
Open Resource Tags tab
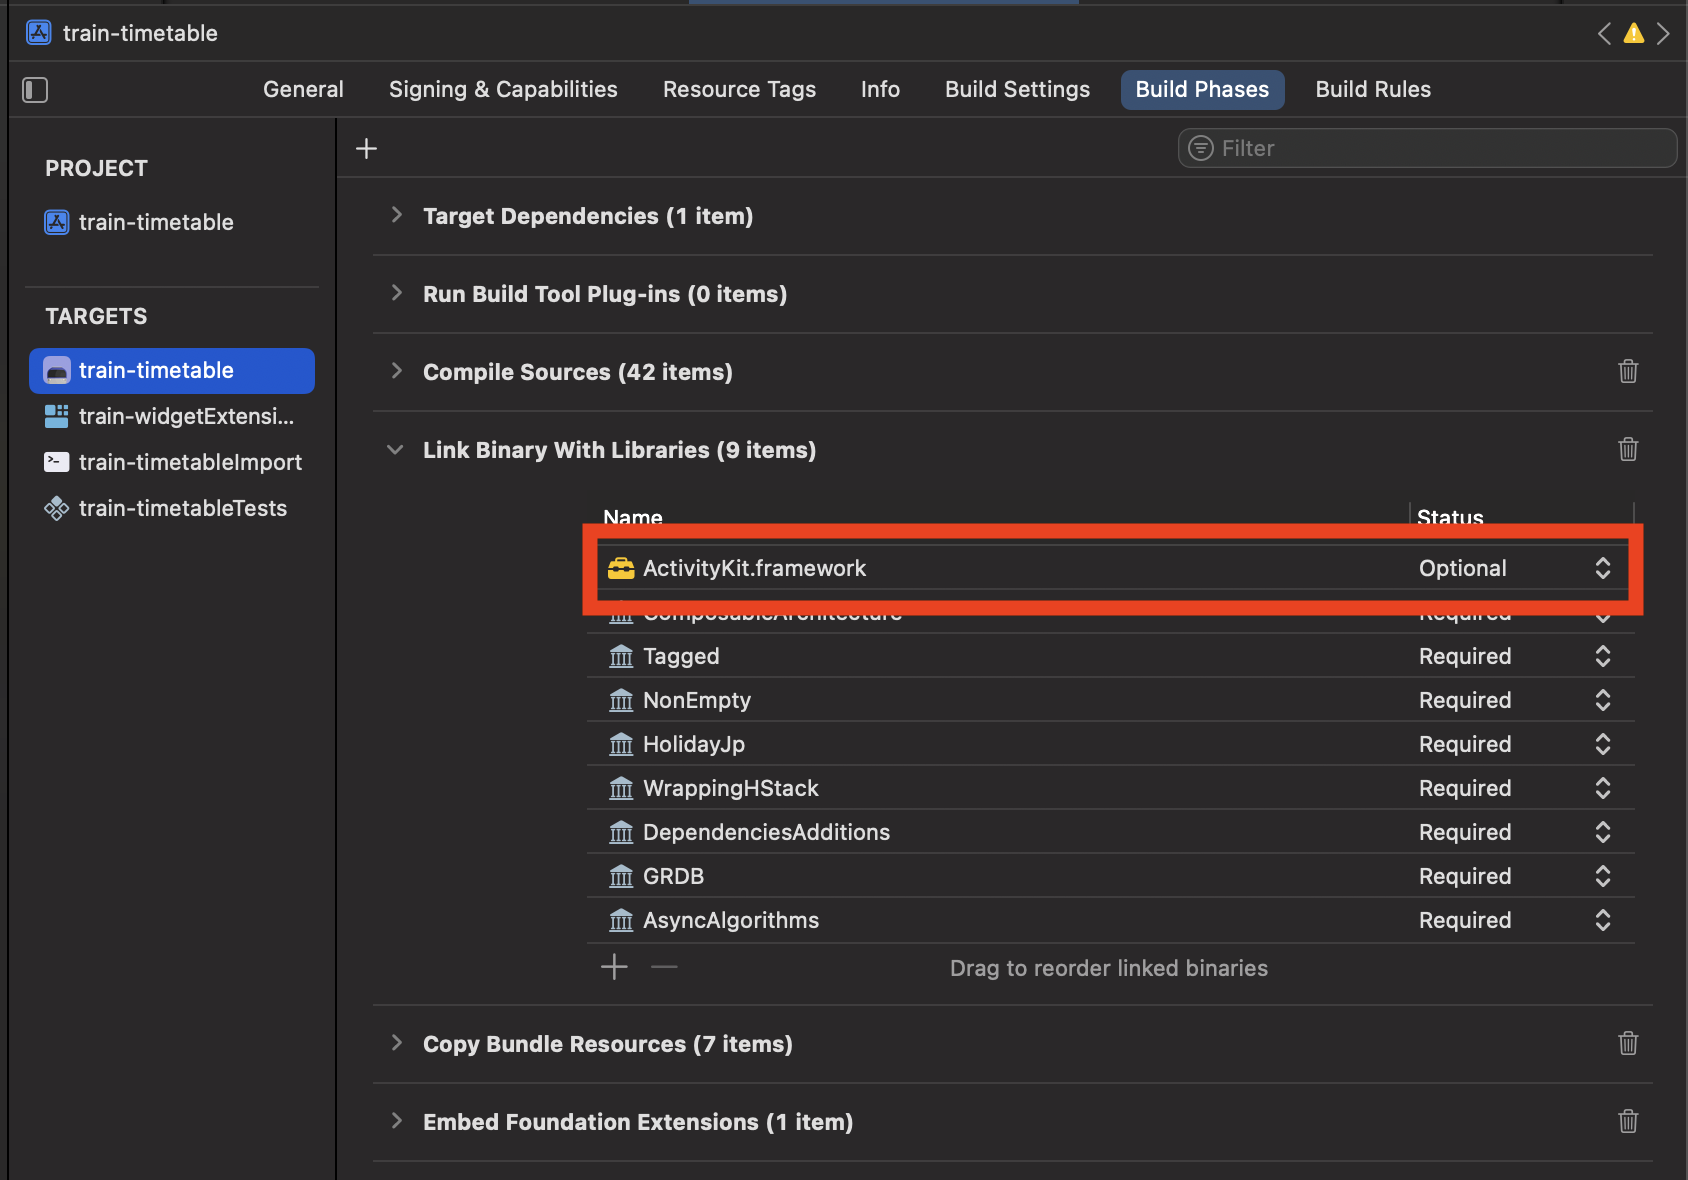(x=739, y=89)
